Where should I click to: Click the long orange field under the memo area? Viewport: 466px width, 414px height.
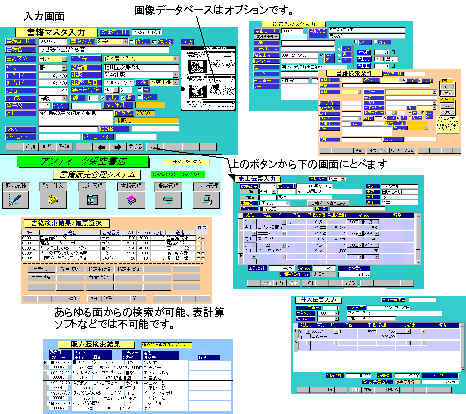pos(147,121)
